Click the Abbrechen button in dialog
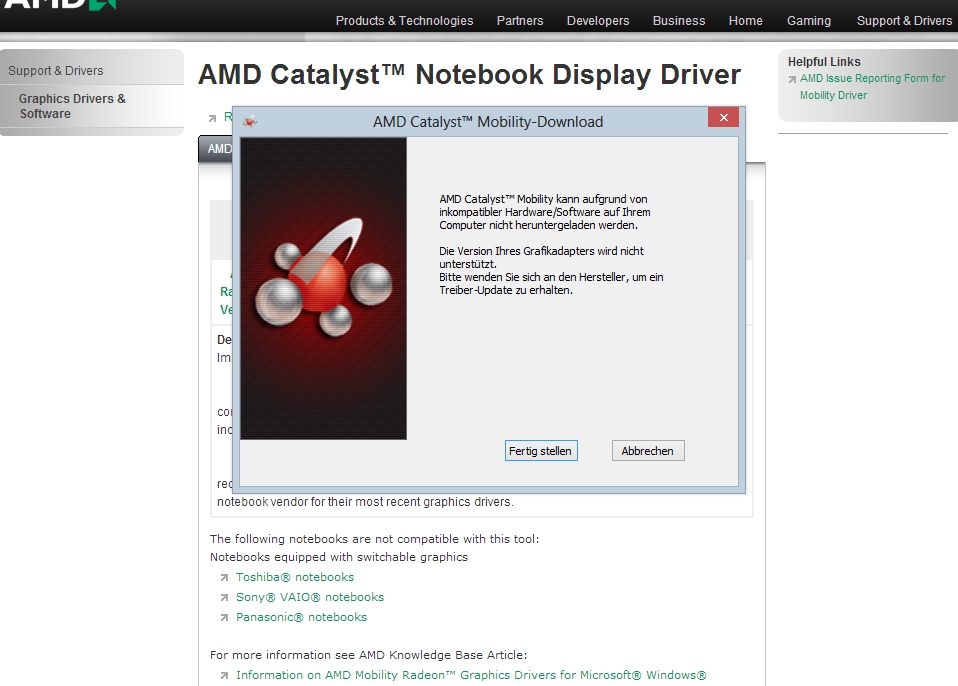 (x=648, y=451)
